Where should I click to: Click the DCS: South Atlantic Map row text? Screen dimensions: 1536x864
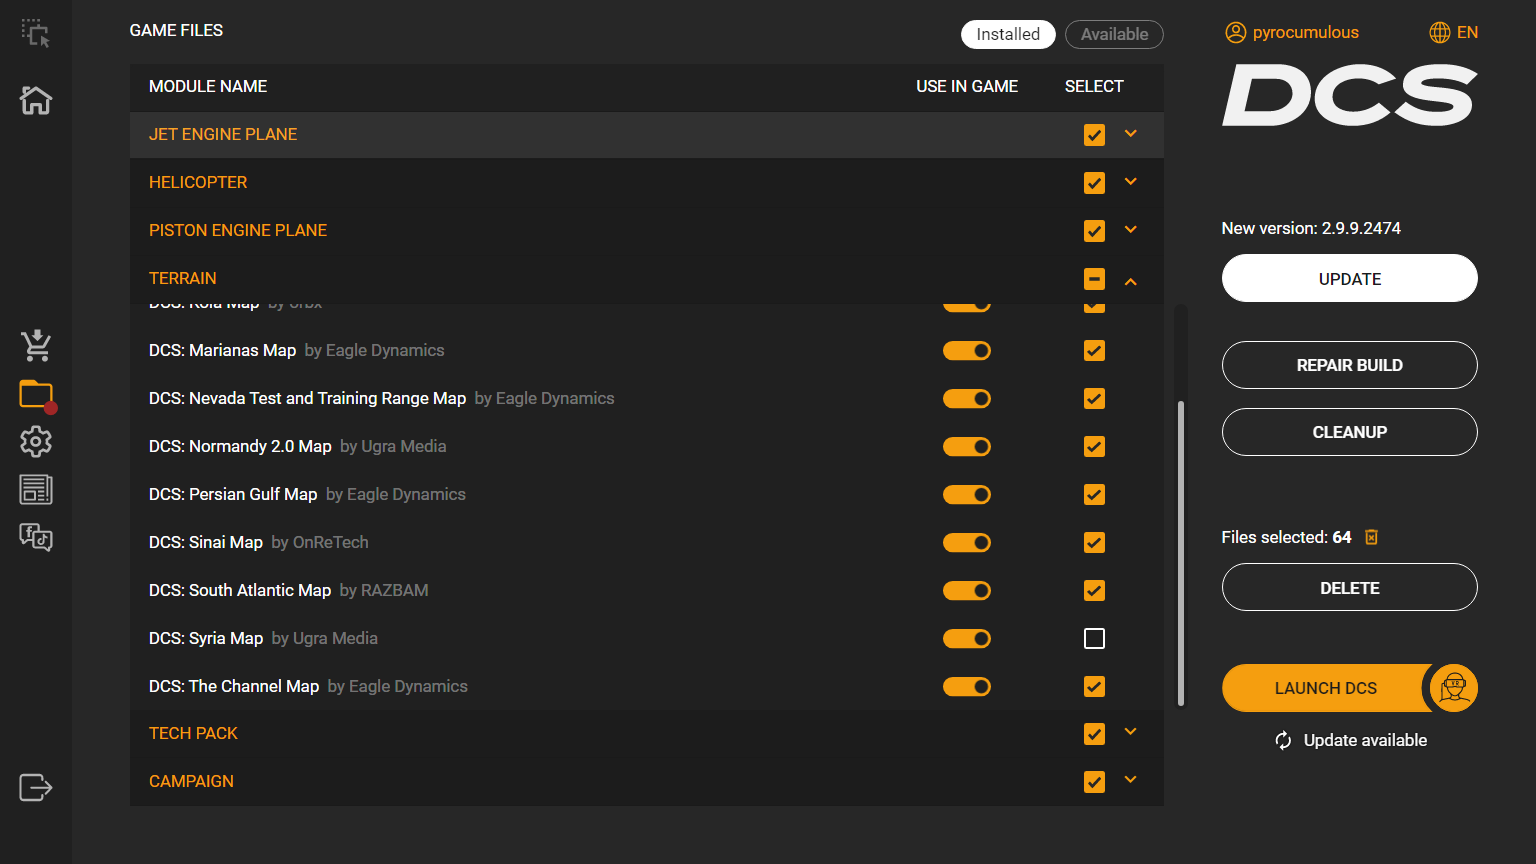tap(240, 590)
